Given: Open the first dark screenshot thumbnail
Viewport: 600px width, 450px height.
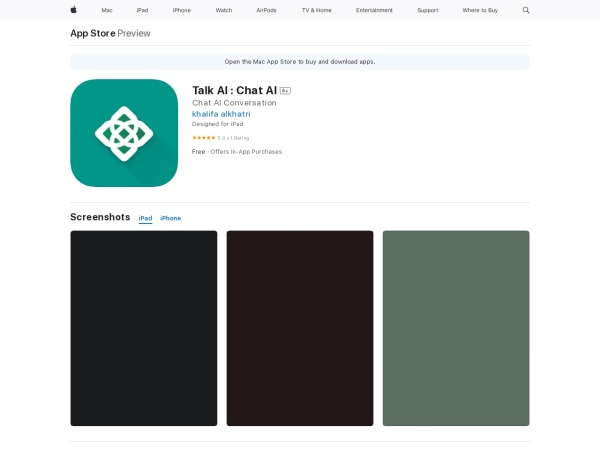Looking at the screenshot, I should click(143, 328).
